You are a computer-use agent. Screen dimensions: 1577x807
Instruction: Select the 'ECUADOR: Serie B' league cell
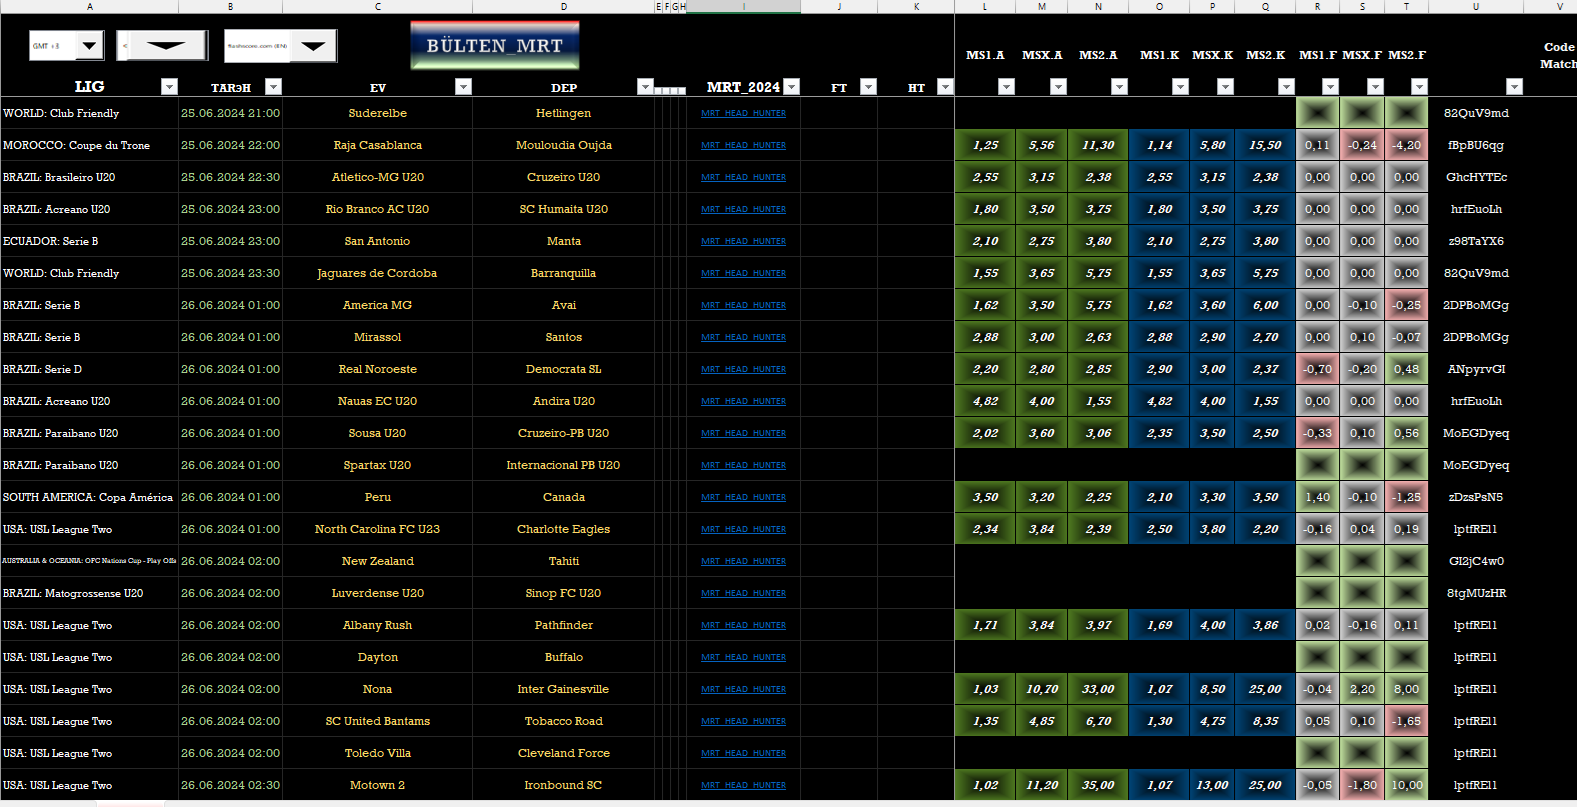(90, 241)
